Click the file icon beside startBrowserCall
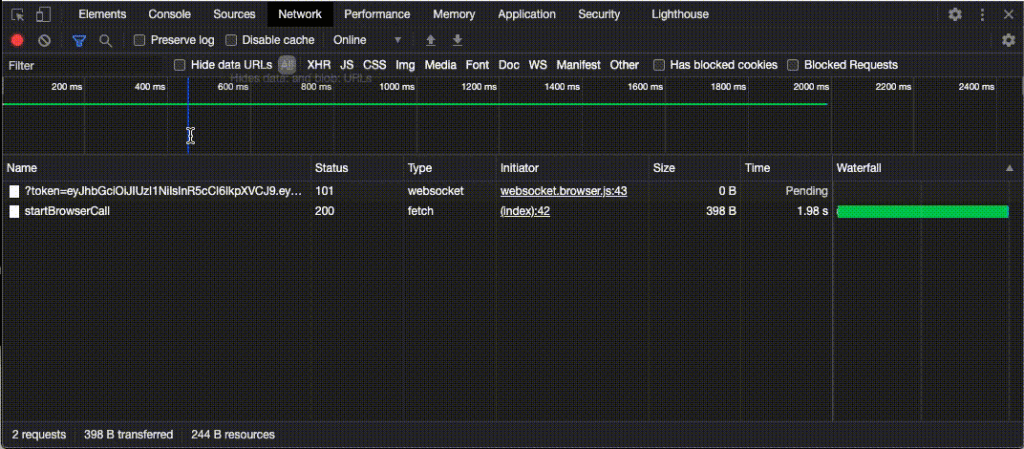1024x449 pixels. tap(14, 211)
